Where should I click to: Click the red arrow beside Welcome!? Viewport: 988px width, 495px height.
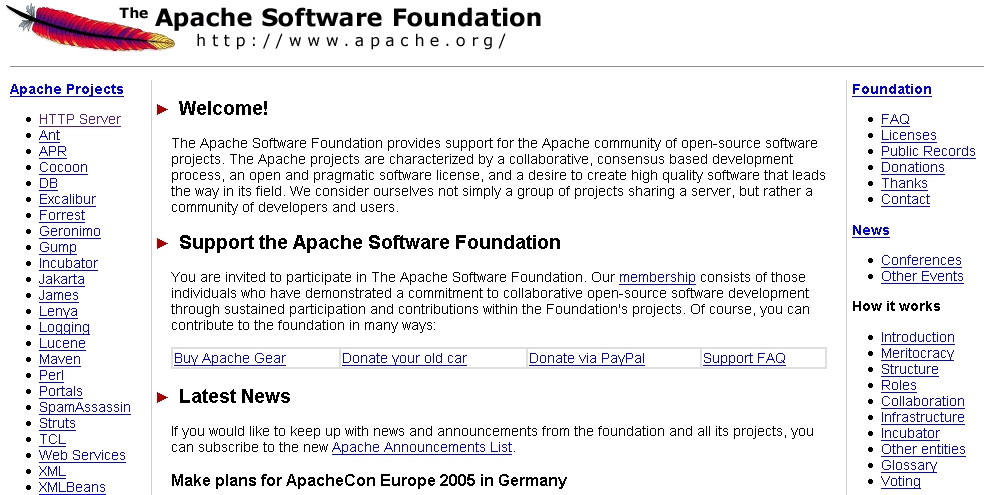click(x=163, y=110)
